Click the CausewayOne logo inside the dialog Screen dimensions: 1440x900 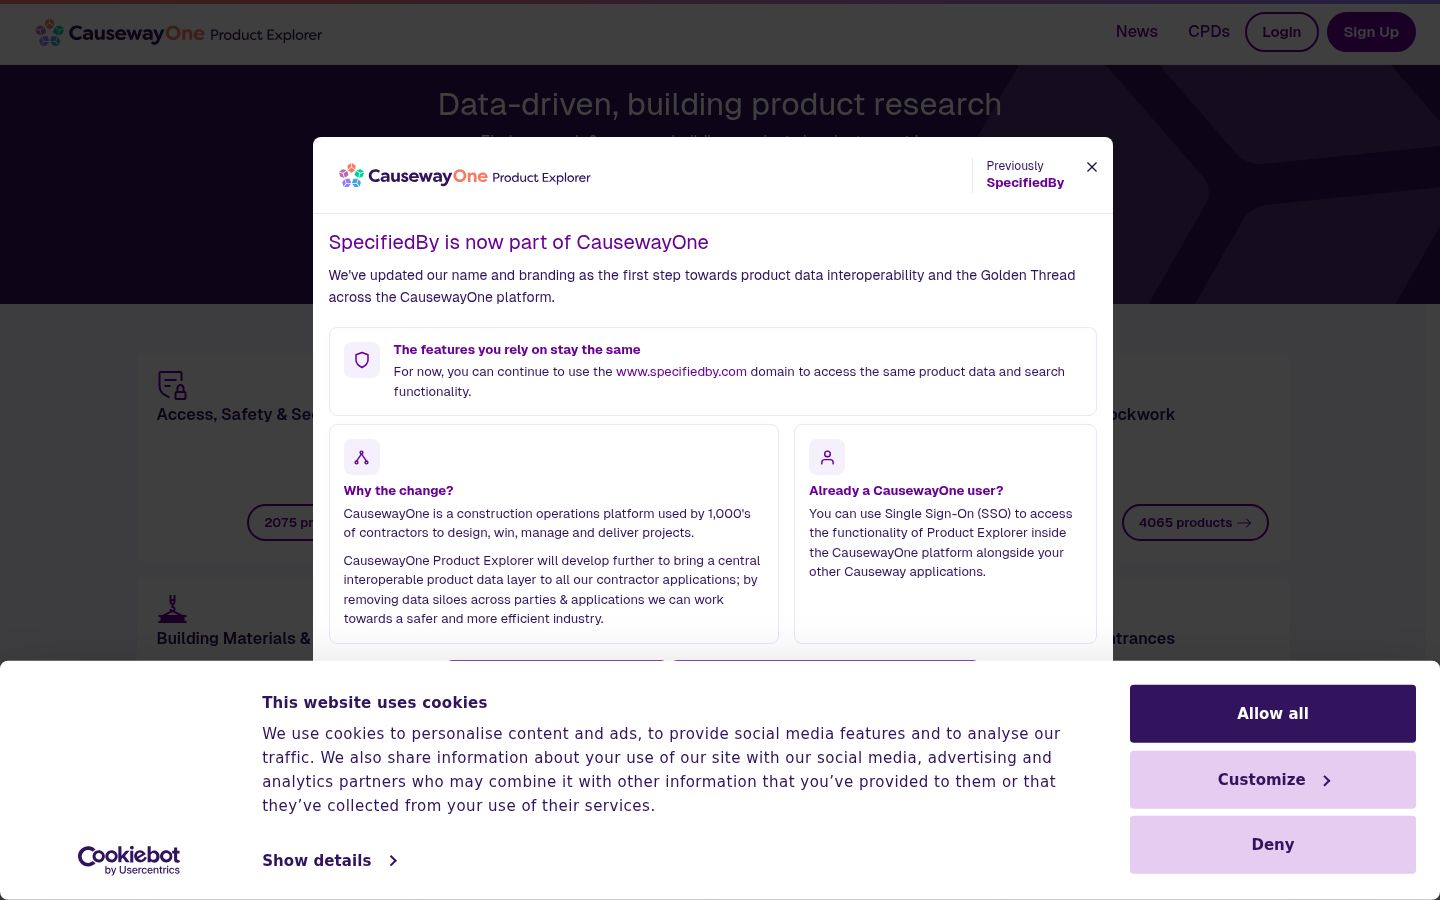465,176
